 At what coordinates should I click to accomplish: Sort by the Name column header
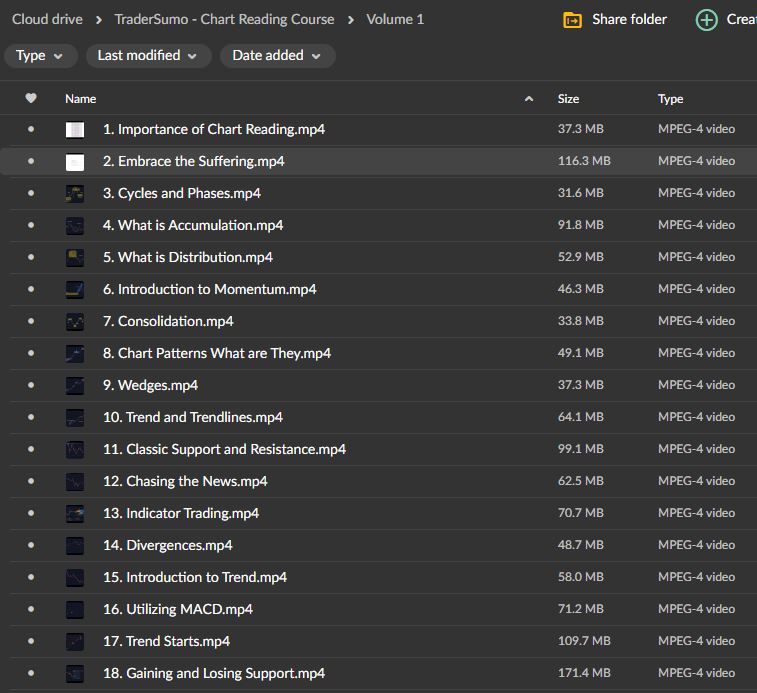pos(81,99)
